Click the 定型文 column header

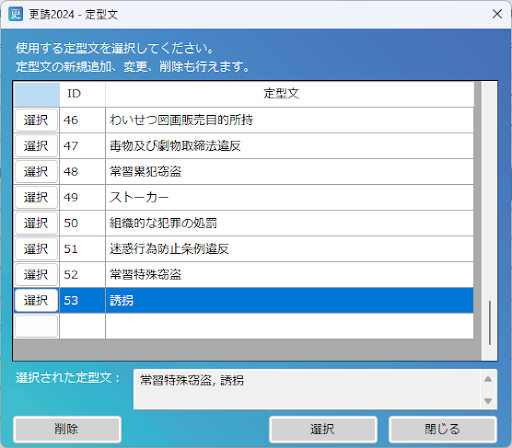pos(289,94)
